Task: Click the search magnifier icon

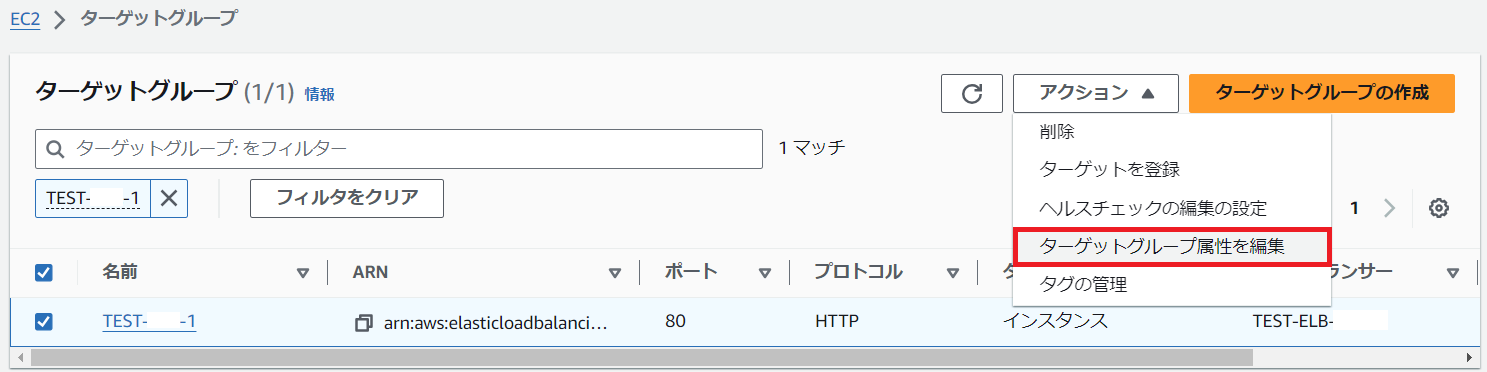Action: click(x=55, y=149)
